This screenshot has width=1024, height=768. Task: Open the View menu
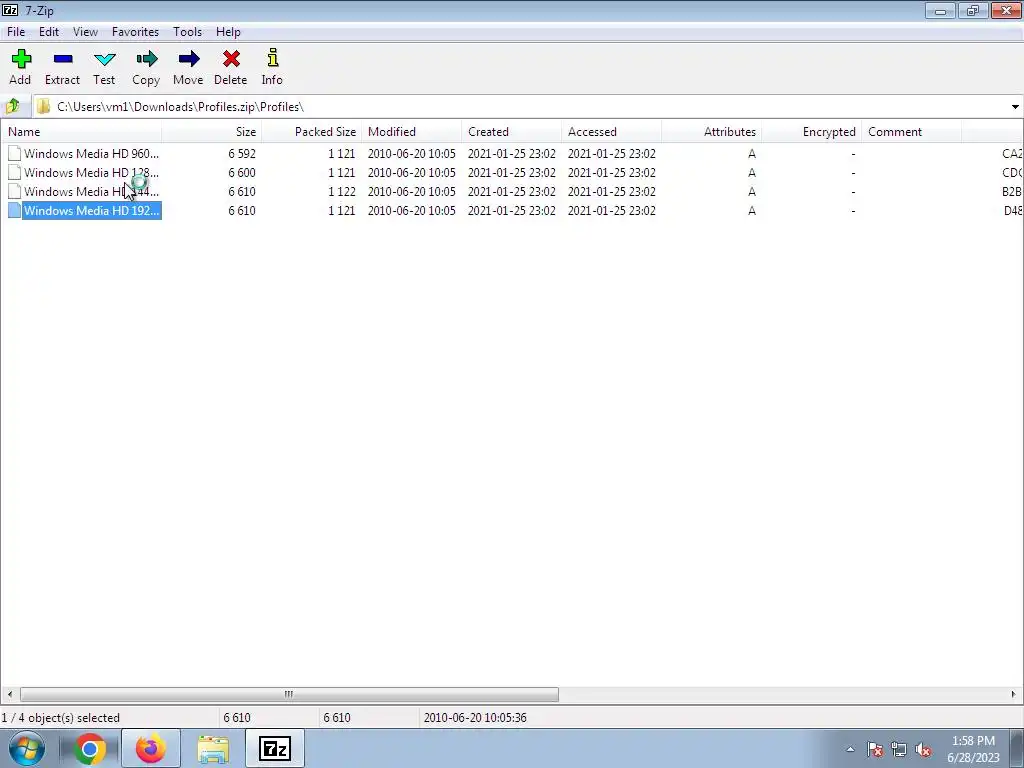click(x=85, y=31)
